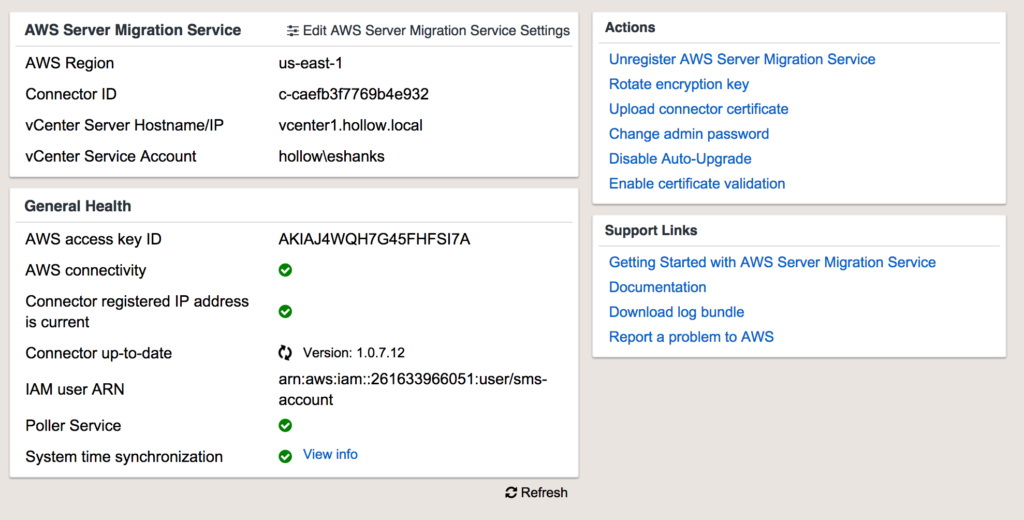
Task: Click the AWS connectivity green check icon
Action: tap(285, 270)
